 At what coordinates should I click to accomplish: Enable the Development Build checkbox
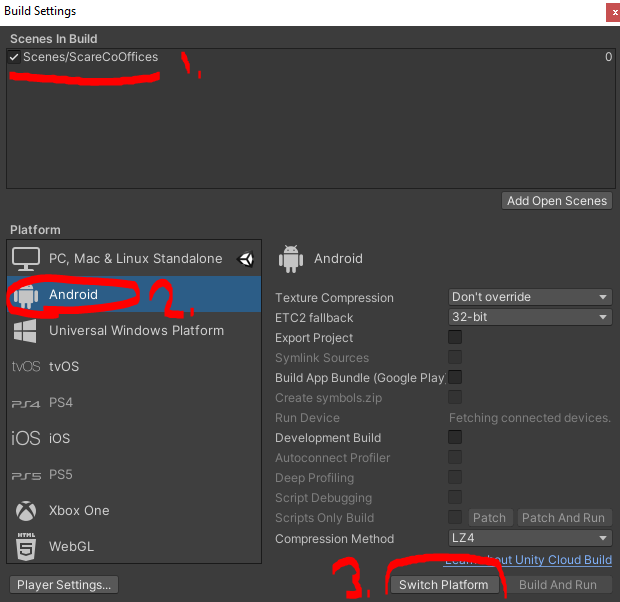pos(455,437)
